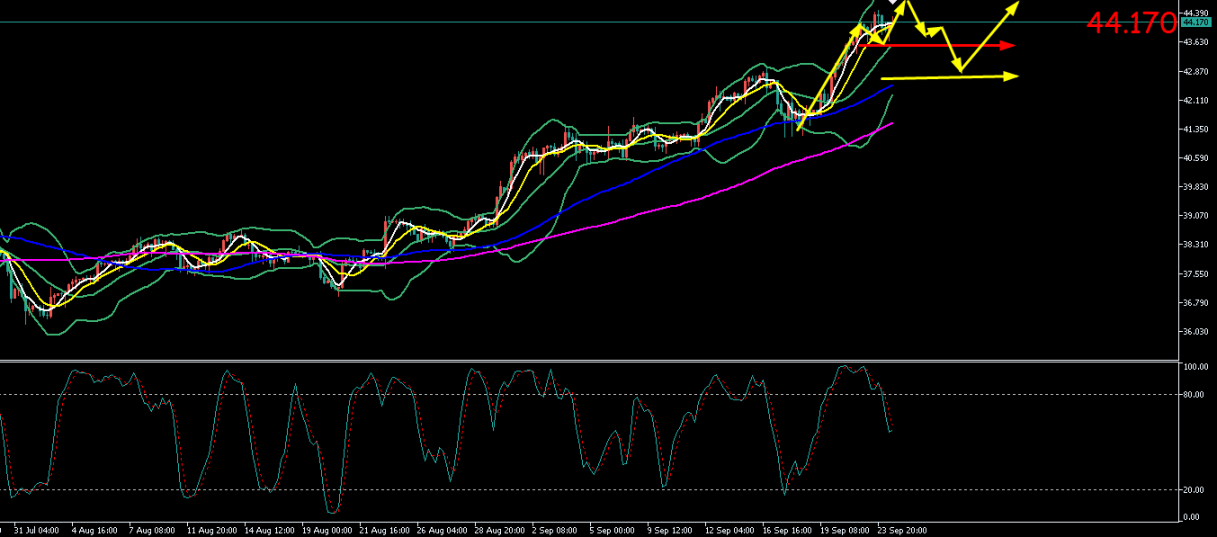
Task: Click the 80.00 overbought level label
Action: pos(1194,394)
